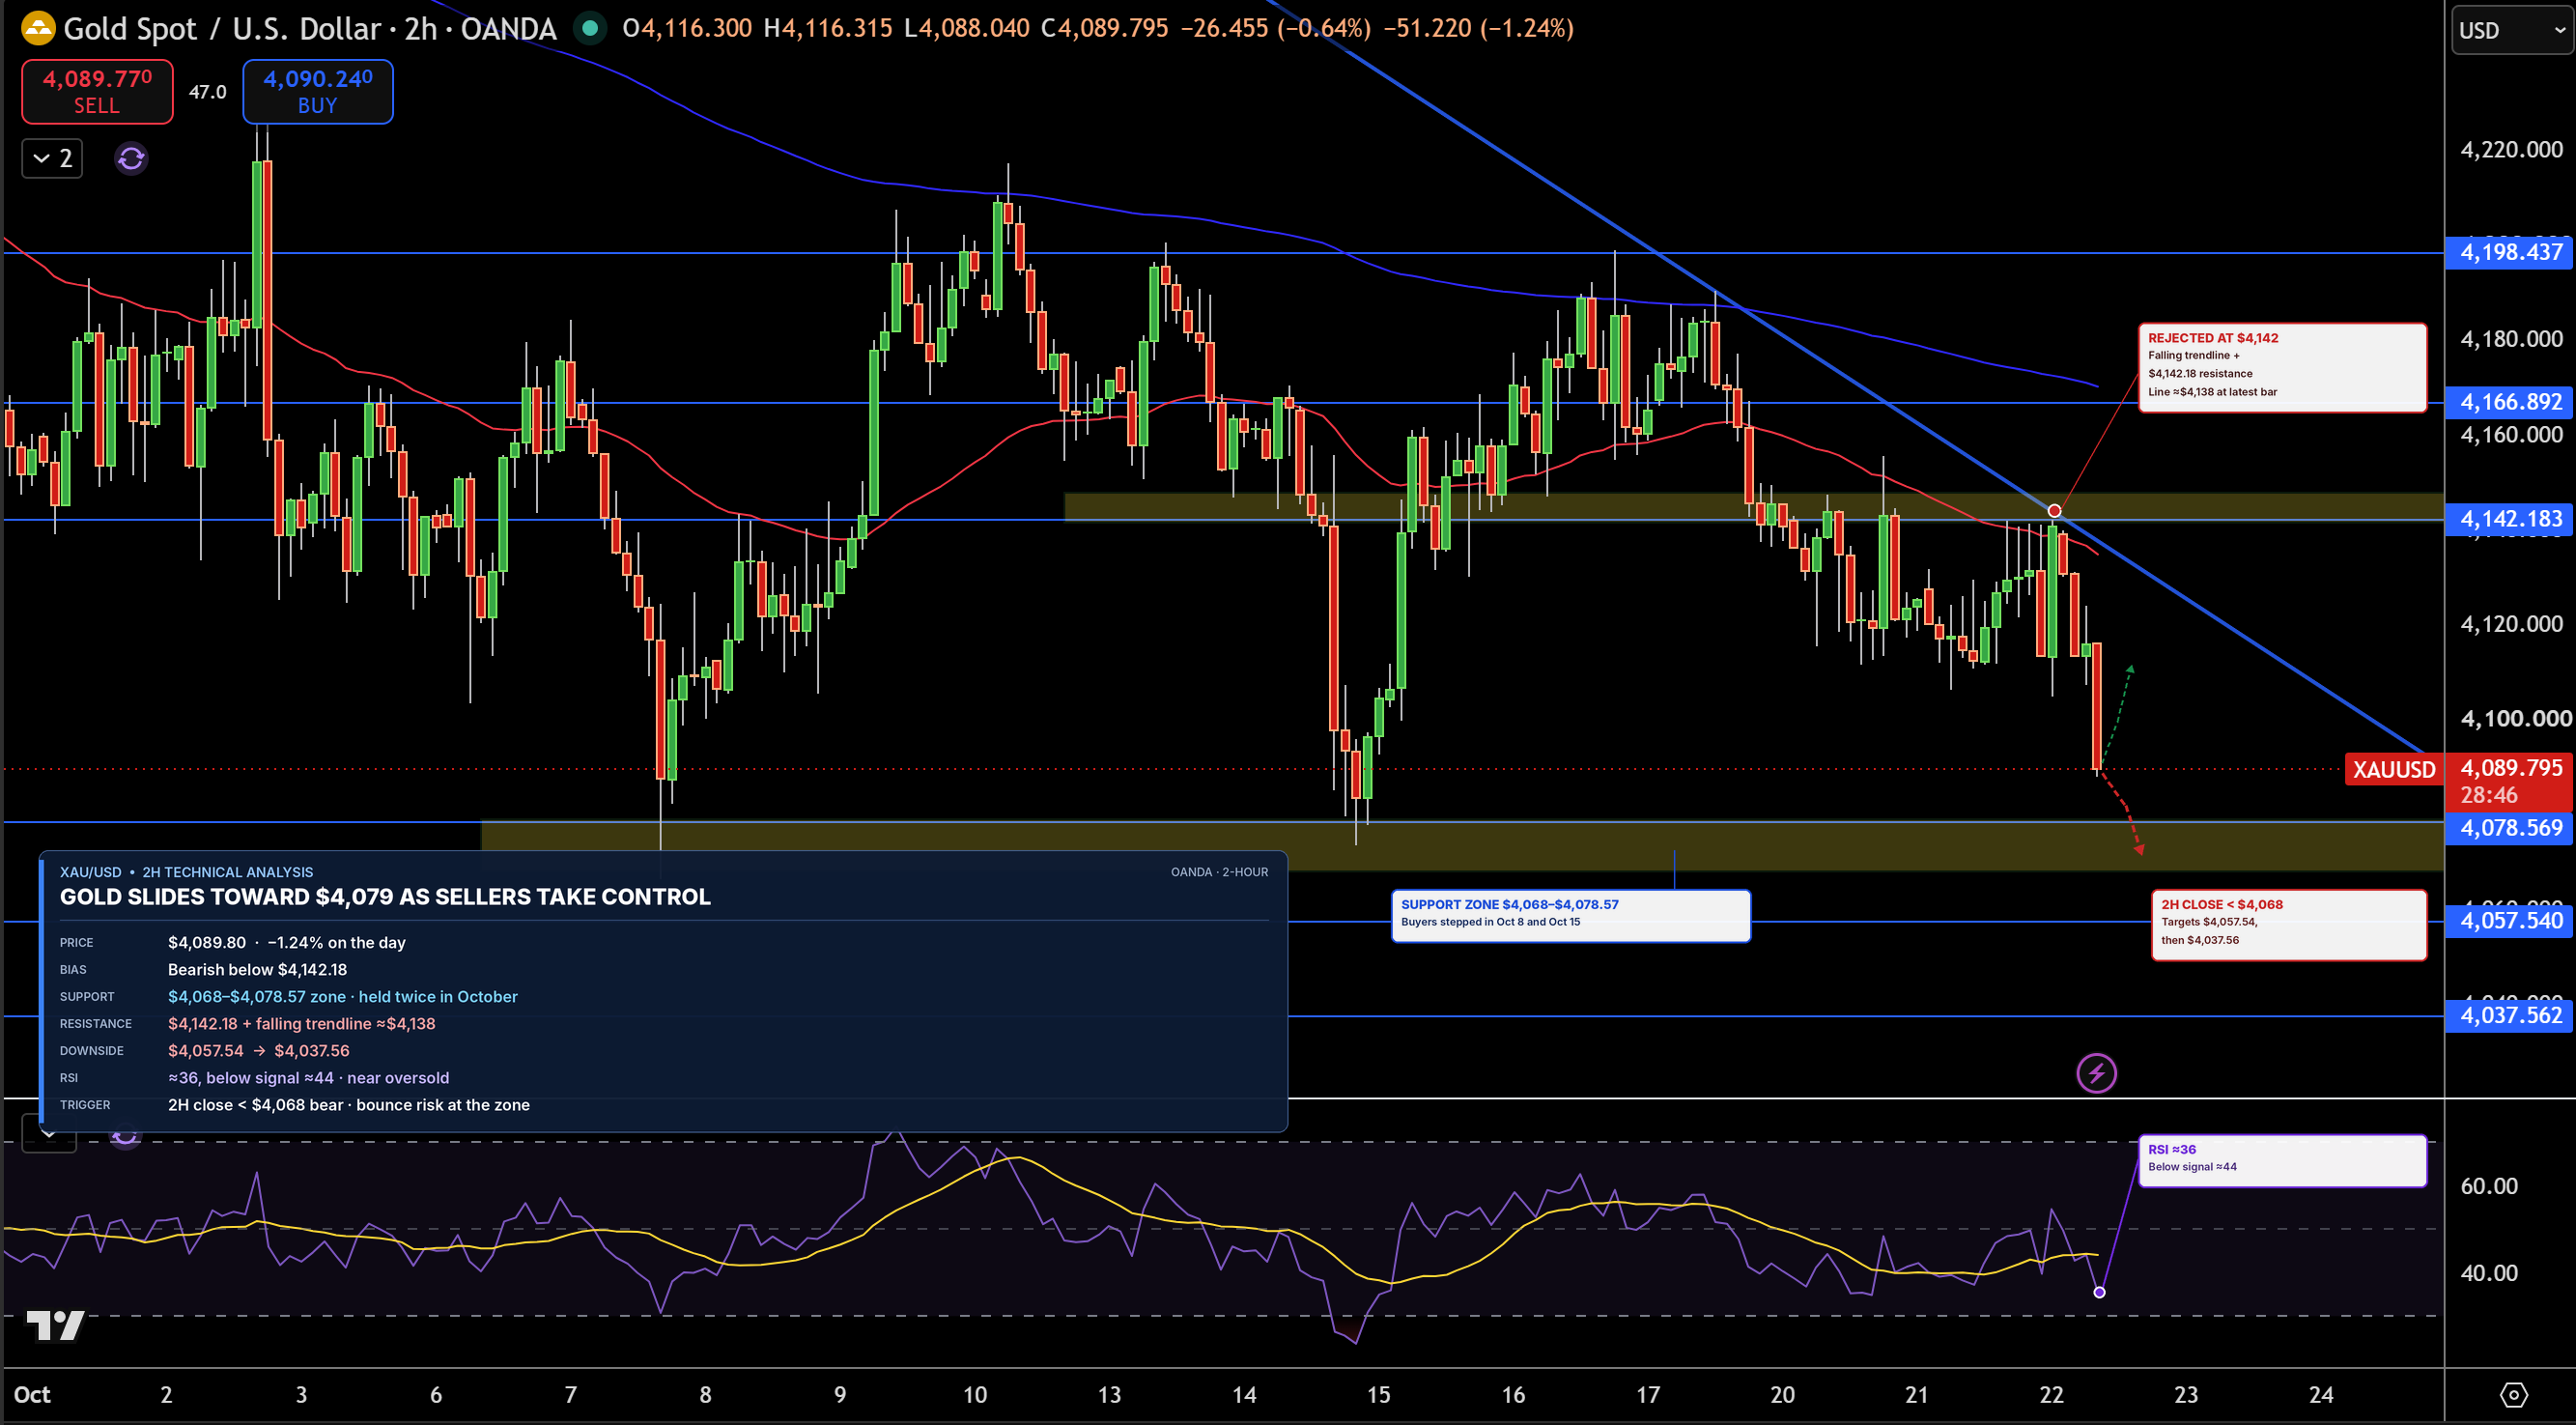Click the 60.00 RSI scale label
Screen dimensions: 2576x1425
[2489, 1186]
